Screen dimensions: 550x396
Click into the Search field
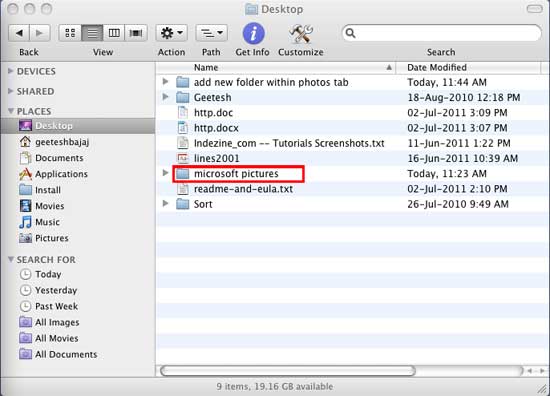(x=442, y=33)
